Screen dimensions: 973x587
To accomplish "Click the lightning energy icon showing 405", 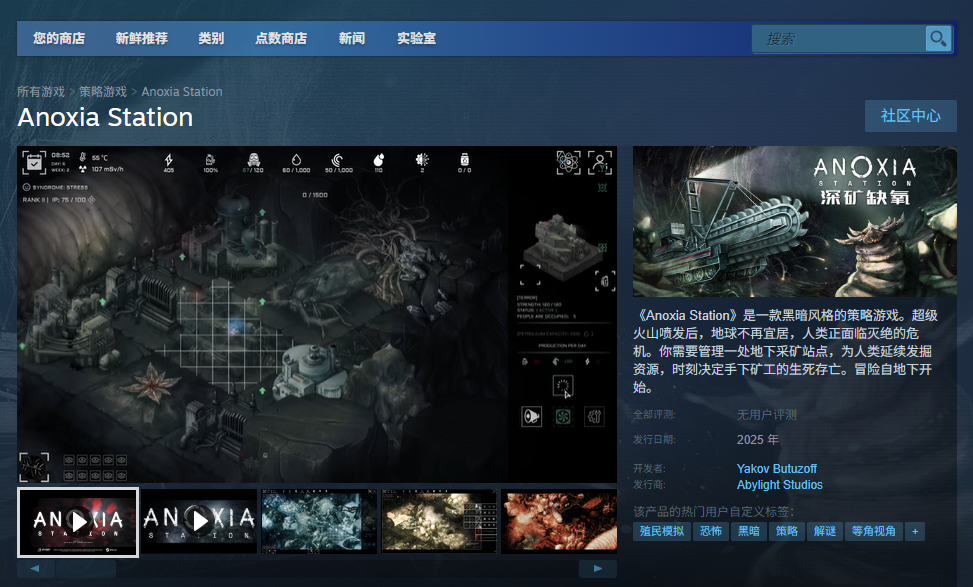I will [x=168, y=160].
